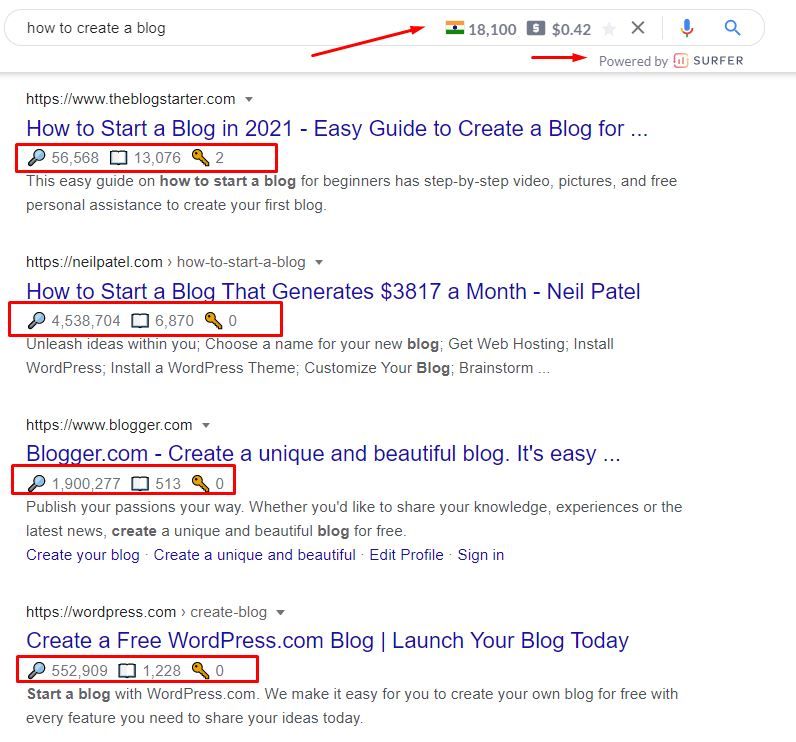Viewport: 796px width, 742px height.
Task: Click the traffic value 56,568
Action: tap(75, 158)
